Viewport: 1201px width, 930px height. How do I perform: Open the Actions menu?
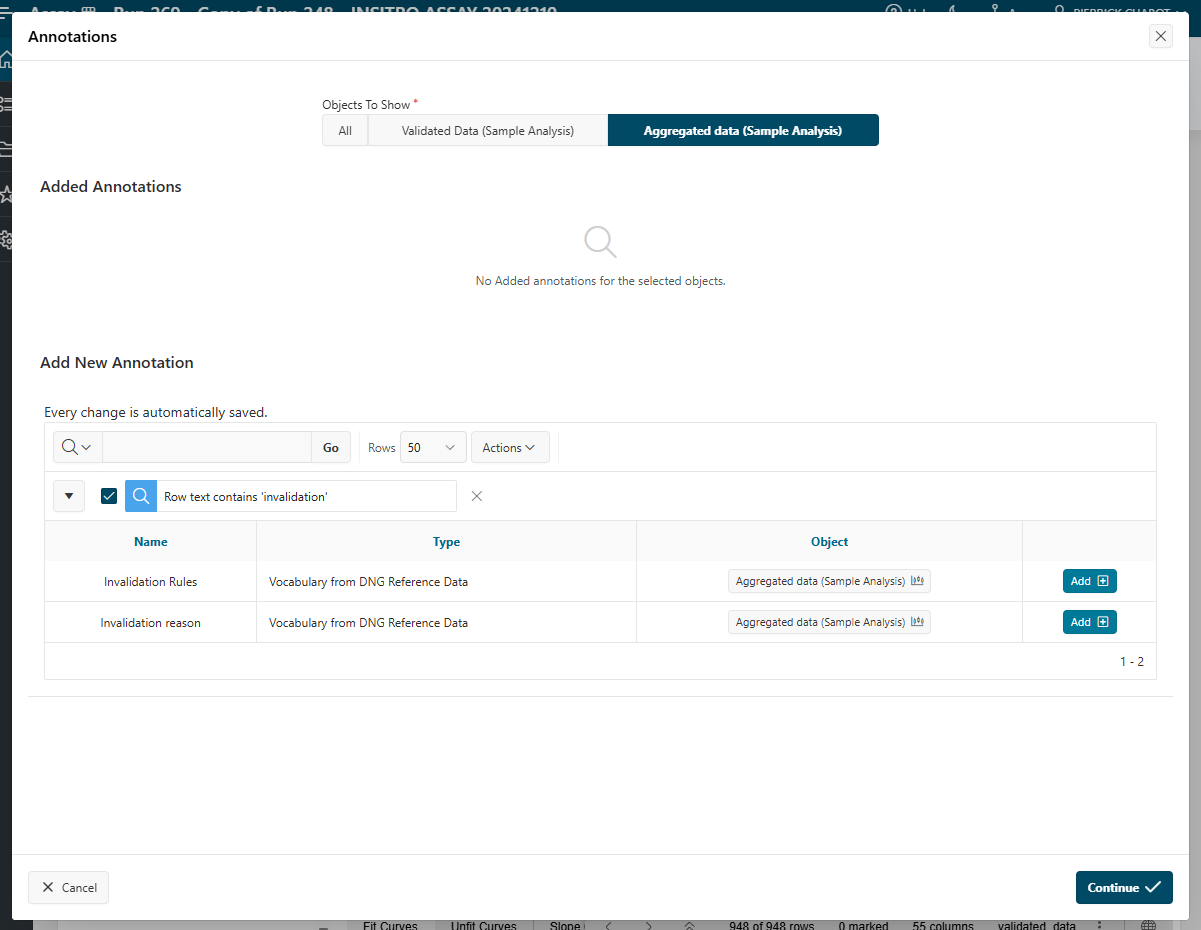(510, 447)
